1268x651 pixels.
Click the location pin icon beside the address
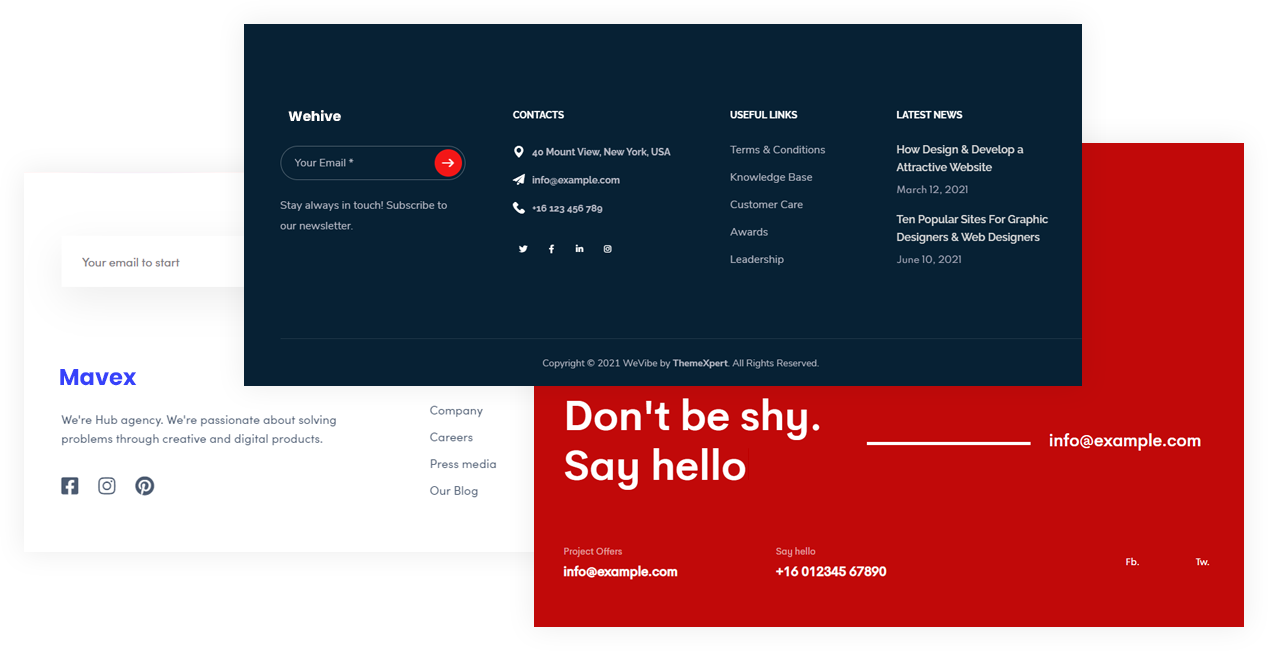point(518,152)
